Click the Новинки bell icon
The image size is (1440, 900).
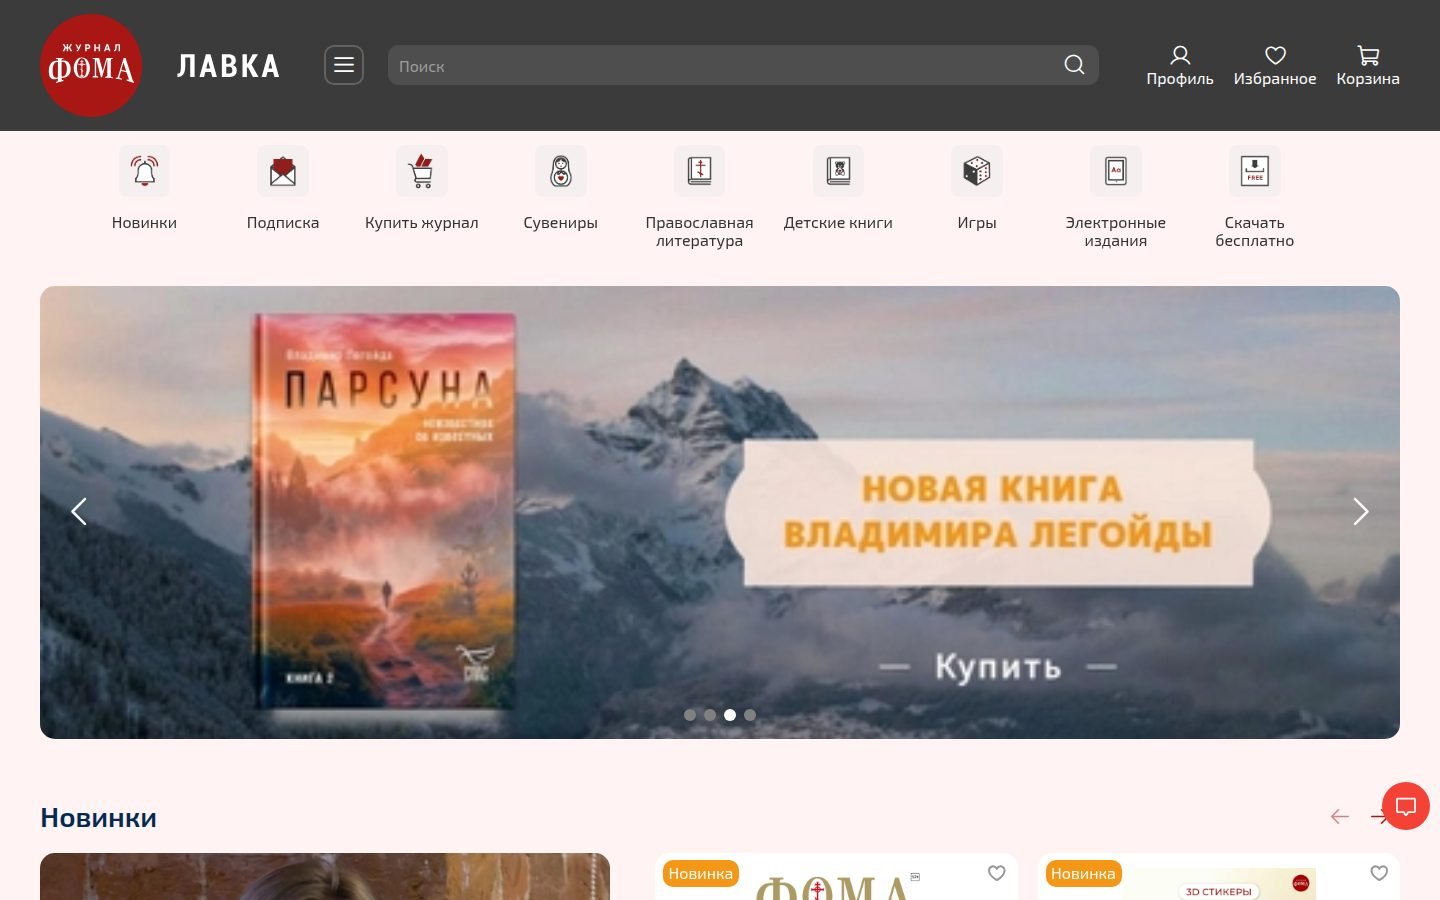point(144,171)
